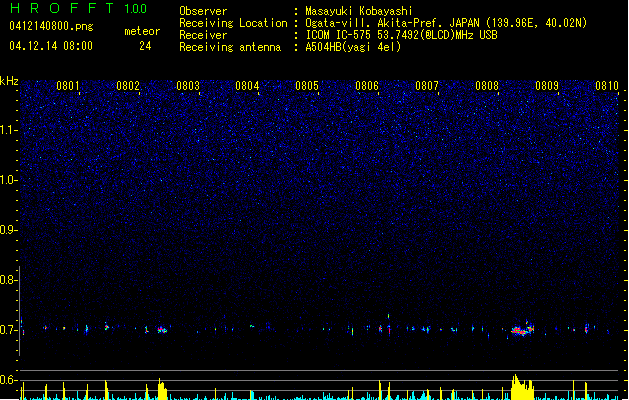Click the meteor label
Image resolution: width=629 pixels, height=400 pixels.
142,31
